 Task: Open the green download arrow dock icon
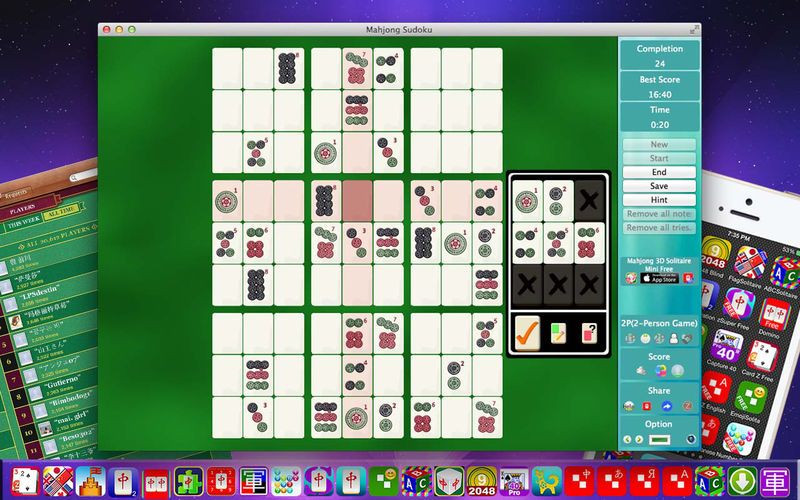coord(742,481)
